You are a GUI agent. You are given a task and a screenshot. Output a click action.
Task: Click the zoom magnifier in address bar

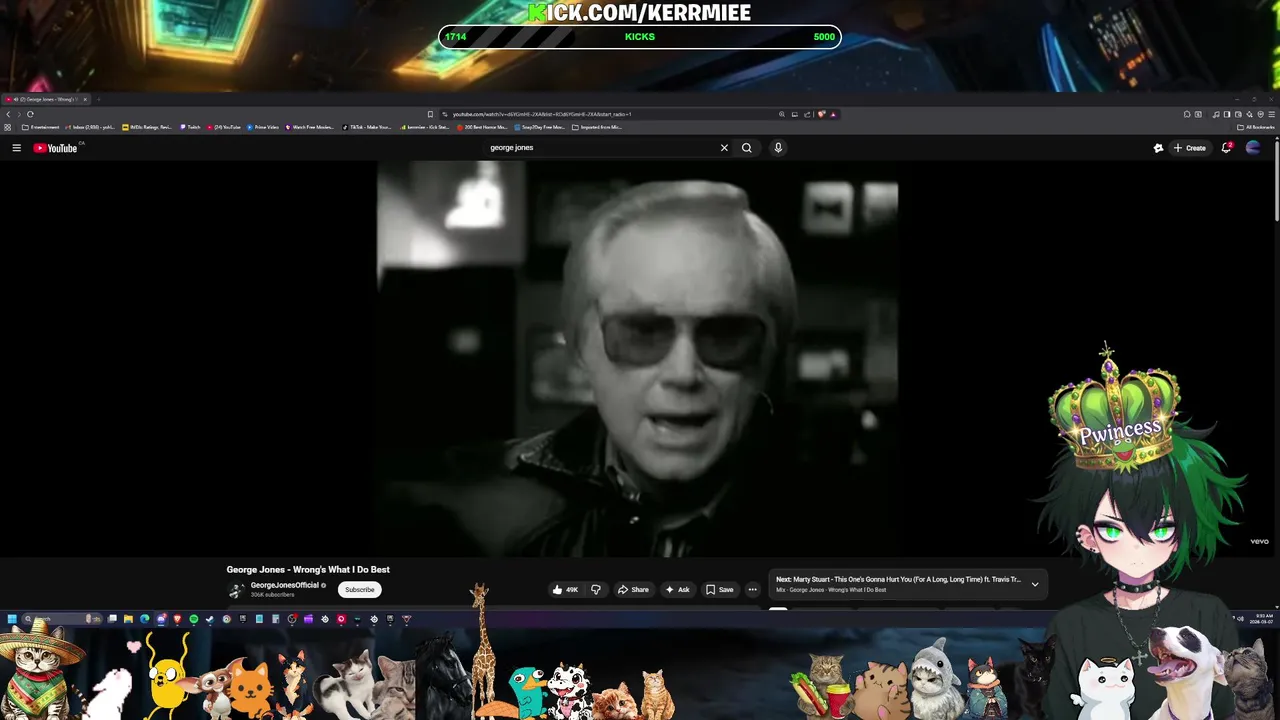click(x=782, y=114)
